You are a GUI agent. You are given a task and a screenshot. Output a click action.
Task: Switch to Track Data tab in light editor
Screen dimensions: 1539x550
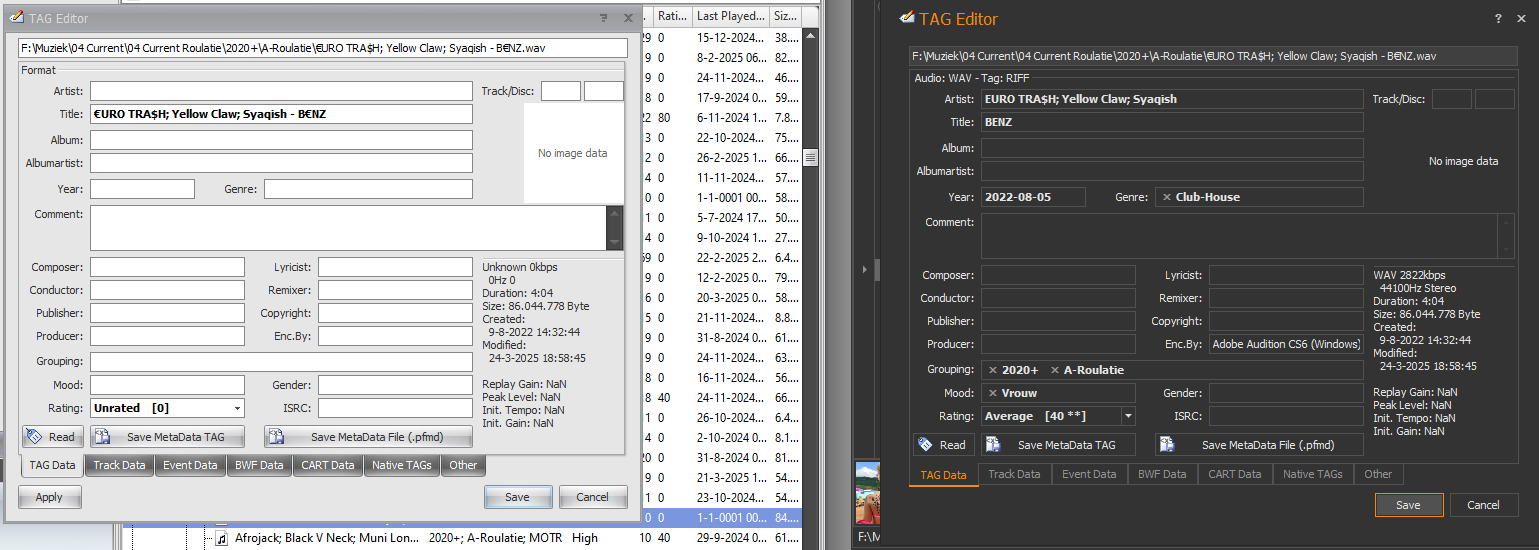[119, 465]
